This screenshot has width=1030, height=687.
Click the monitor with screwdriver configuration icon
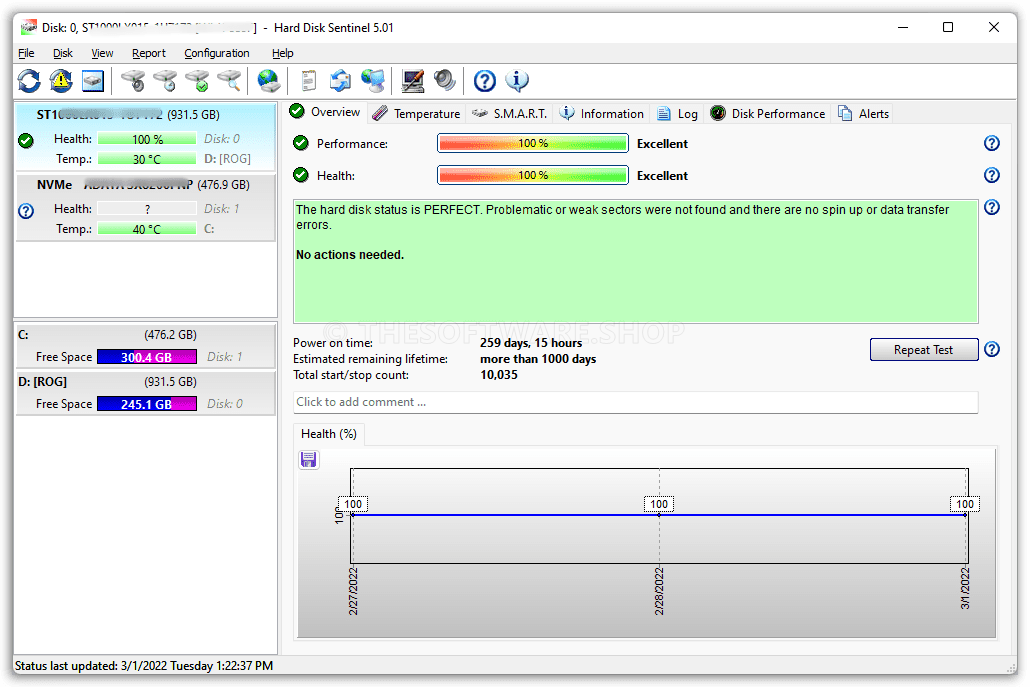(x=413, y=81)
